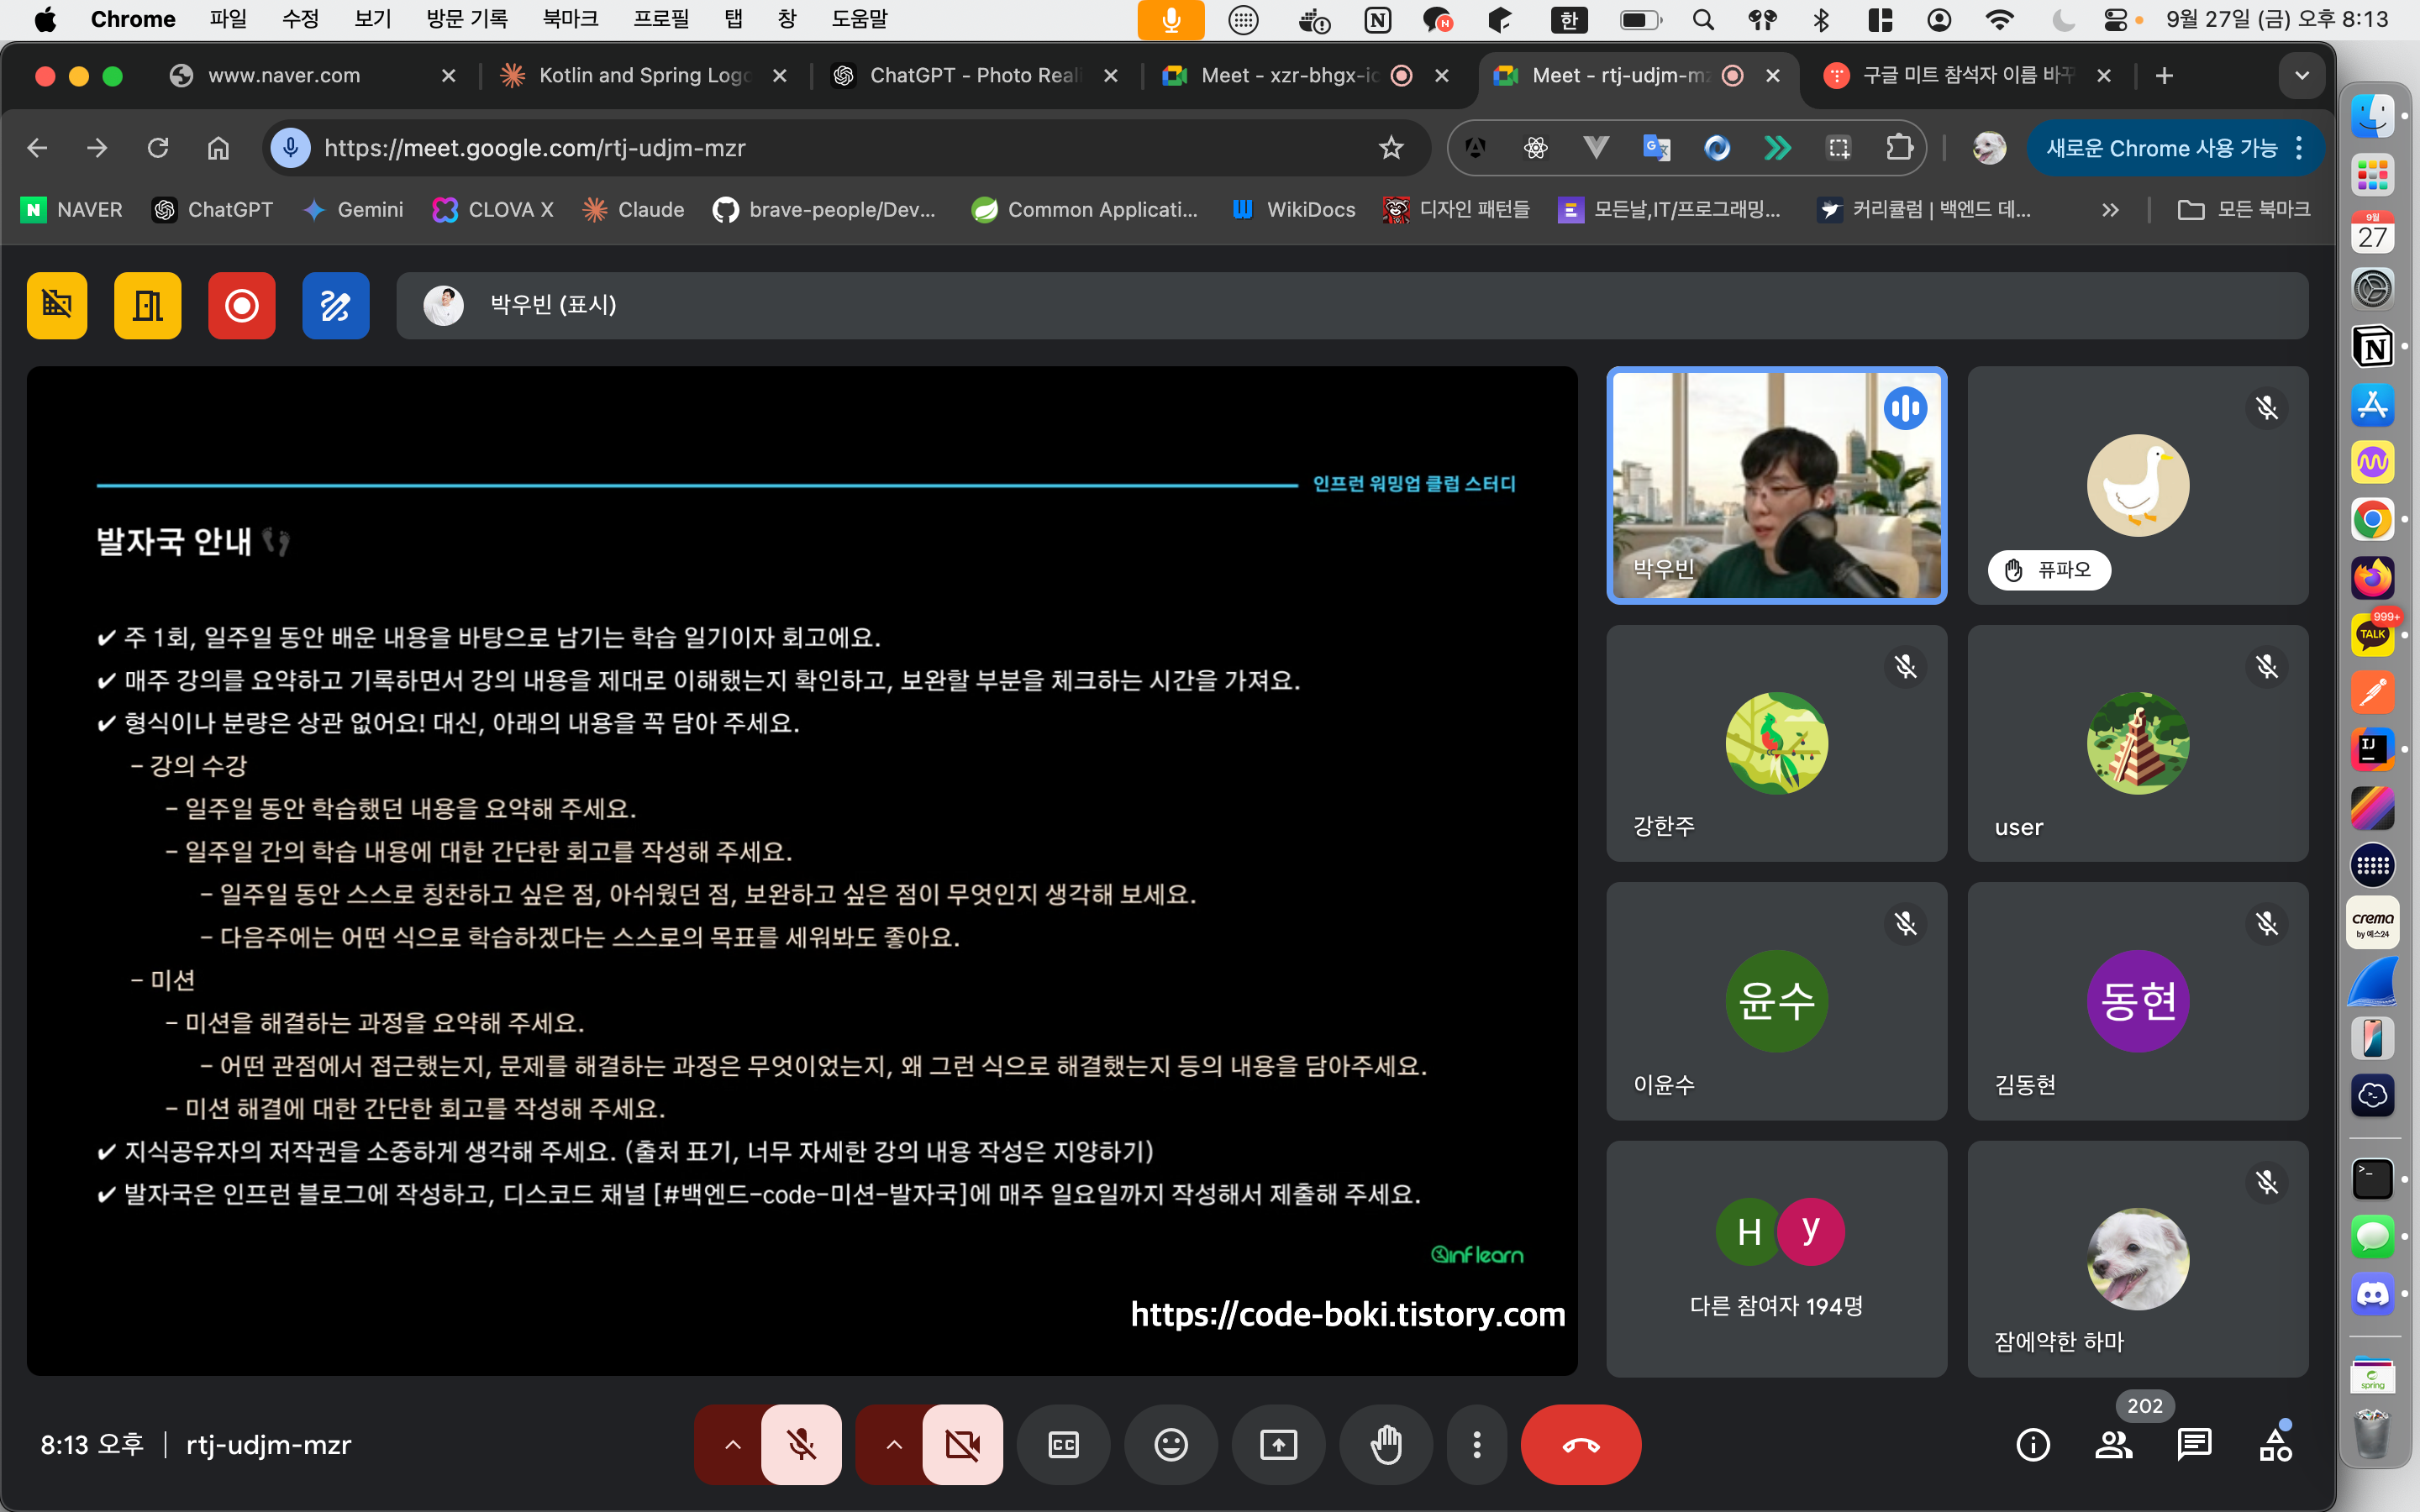
Task: Click the 새로운 Chrome 사용 가능 button
Action: pyautogui.click(x=2161, y=148)
